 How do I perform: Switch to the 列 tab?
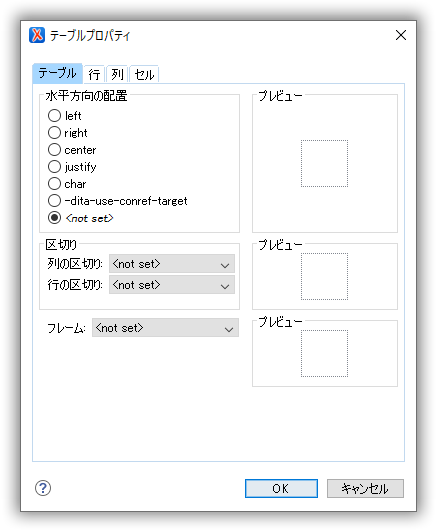(x=117, y=74)
